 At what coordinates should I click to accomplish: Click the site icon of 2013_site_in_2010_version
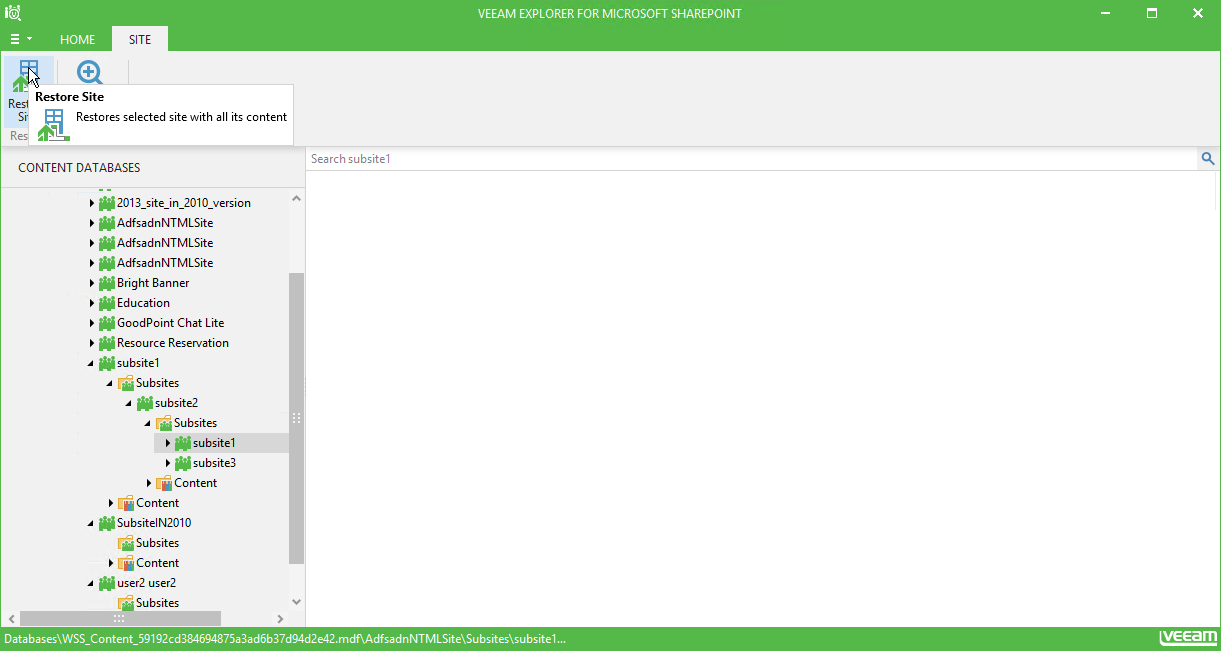107,203
